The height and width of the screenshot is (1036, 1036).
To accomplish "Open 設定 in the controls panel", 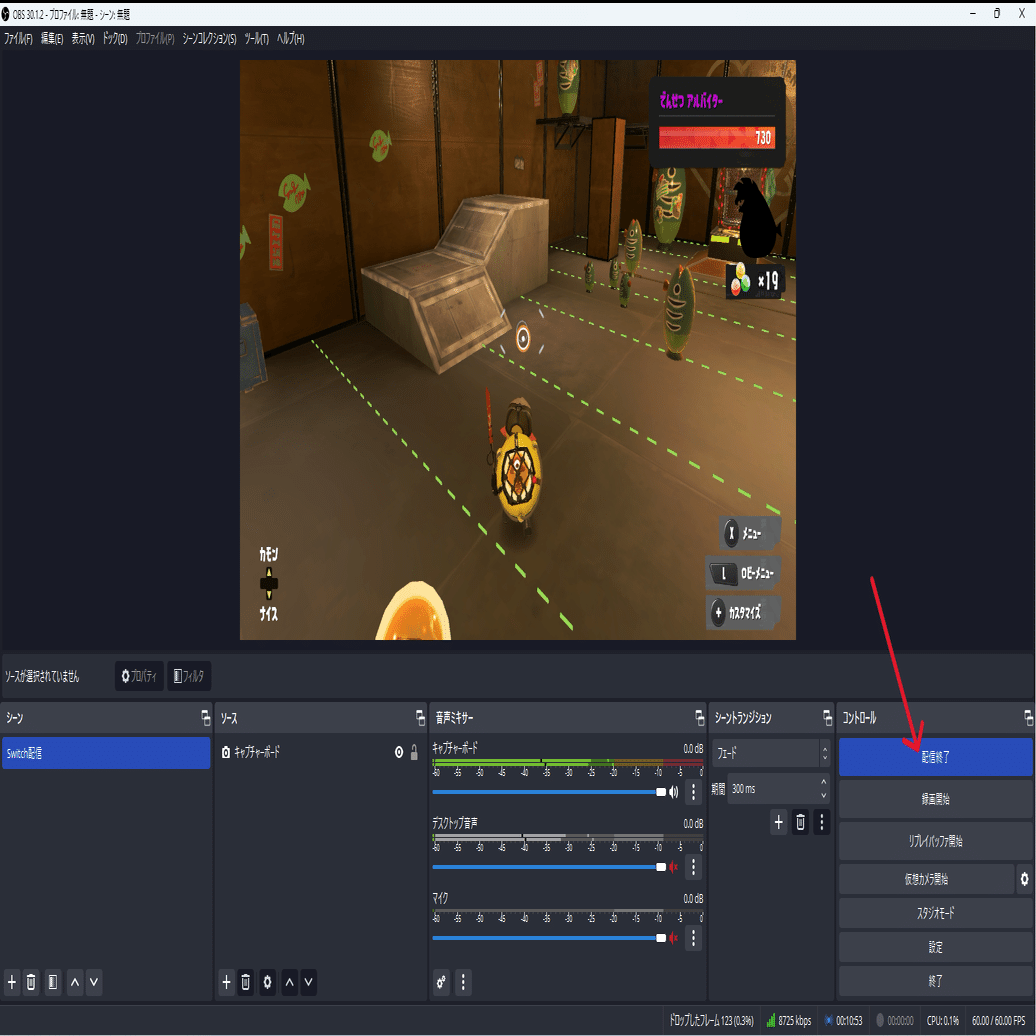I will coord(936,947).
